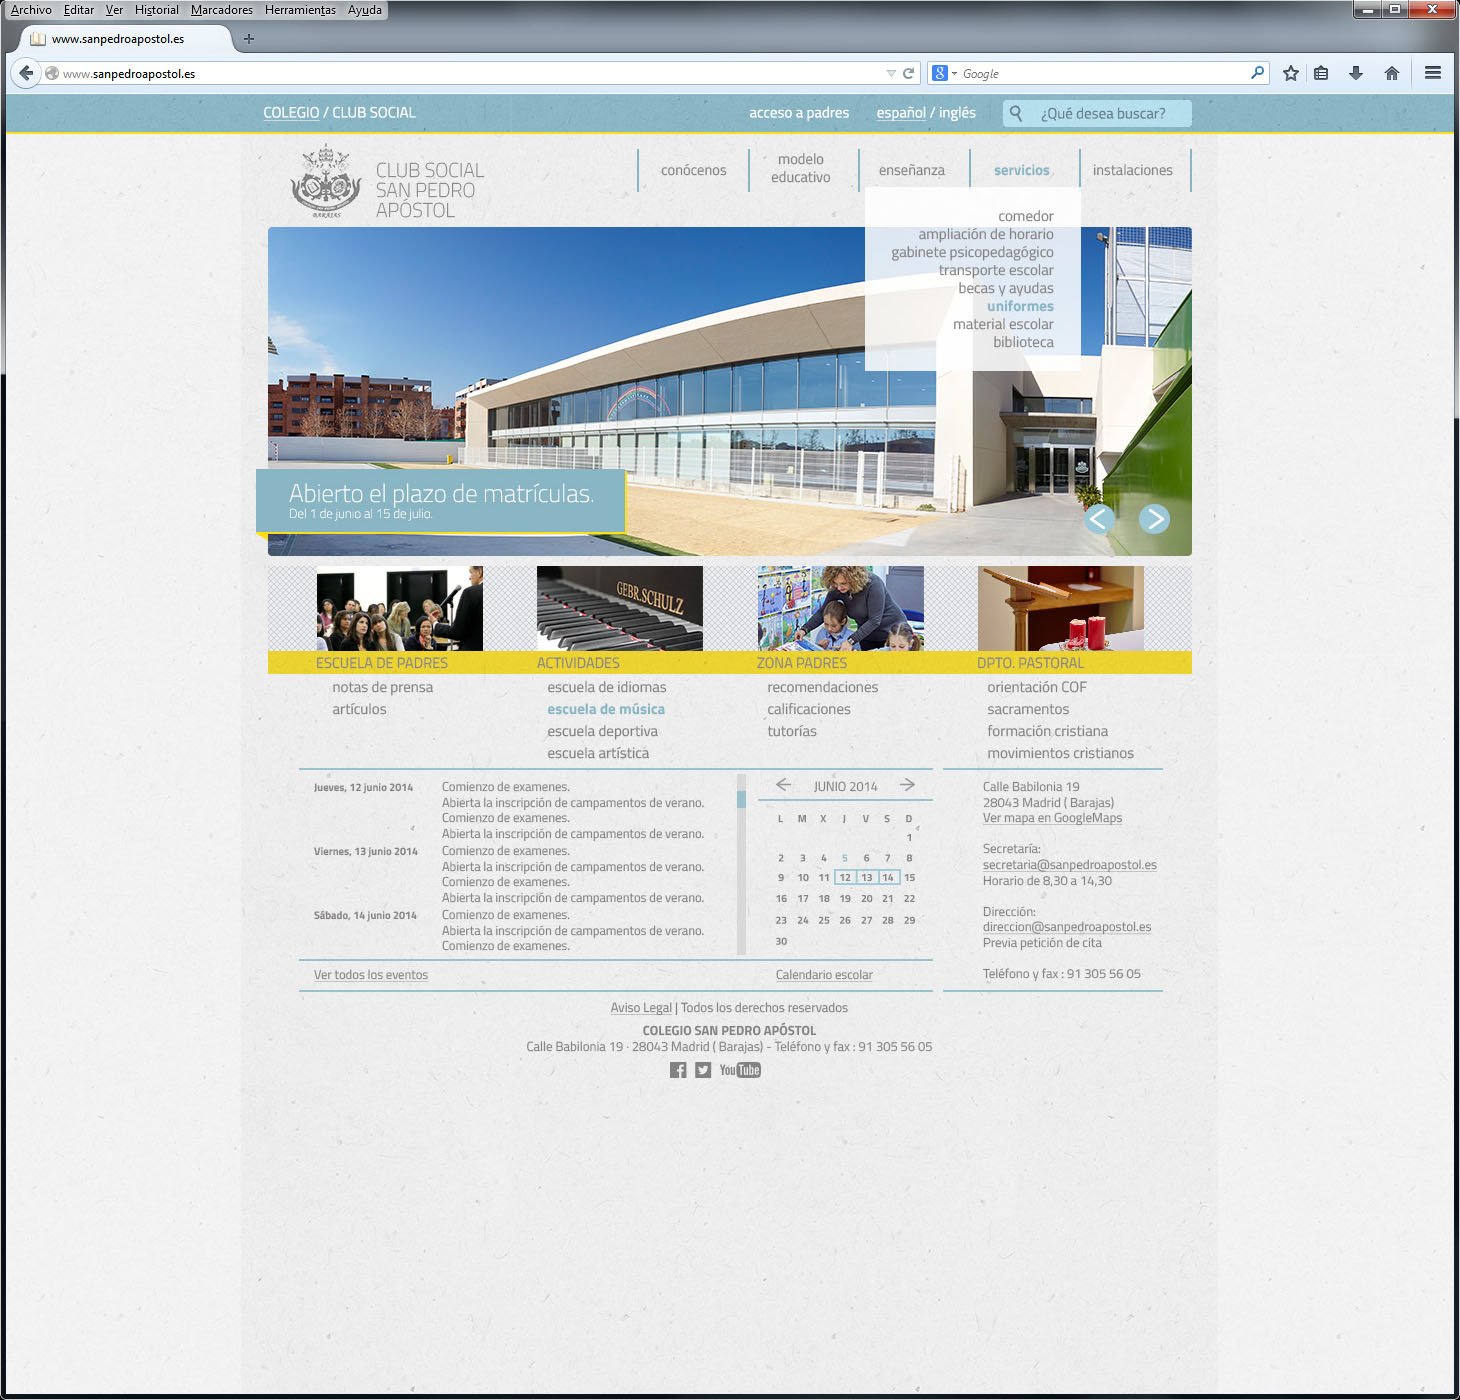Click the Calendario escolar link
This screenshot has height=1400, width=1460.
coord(823,974)
